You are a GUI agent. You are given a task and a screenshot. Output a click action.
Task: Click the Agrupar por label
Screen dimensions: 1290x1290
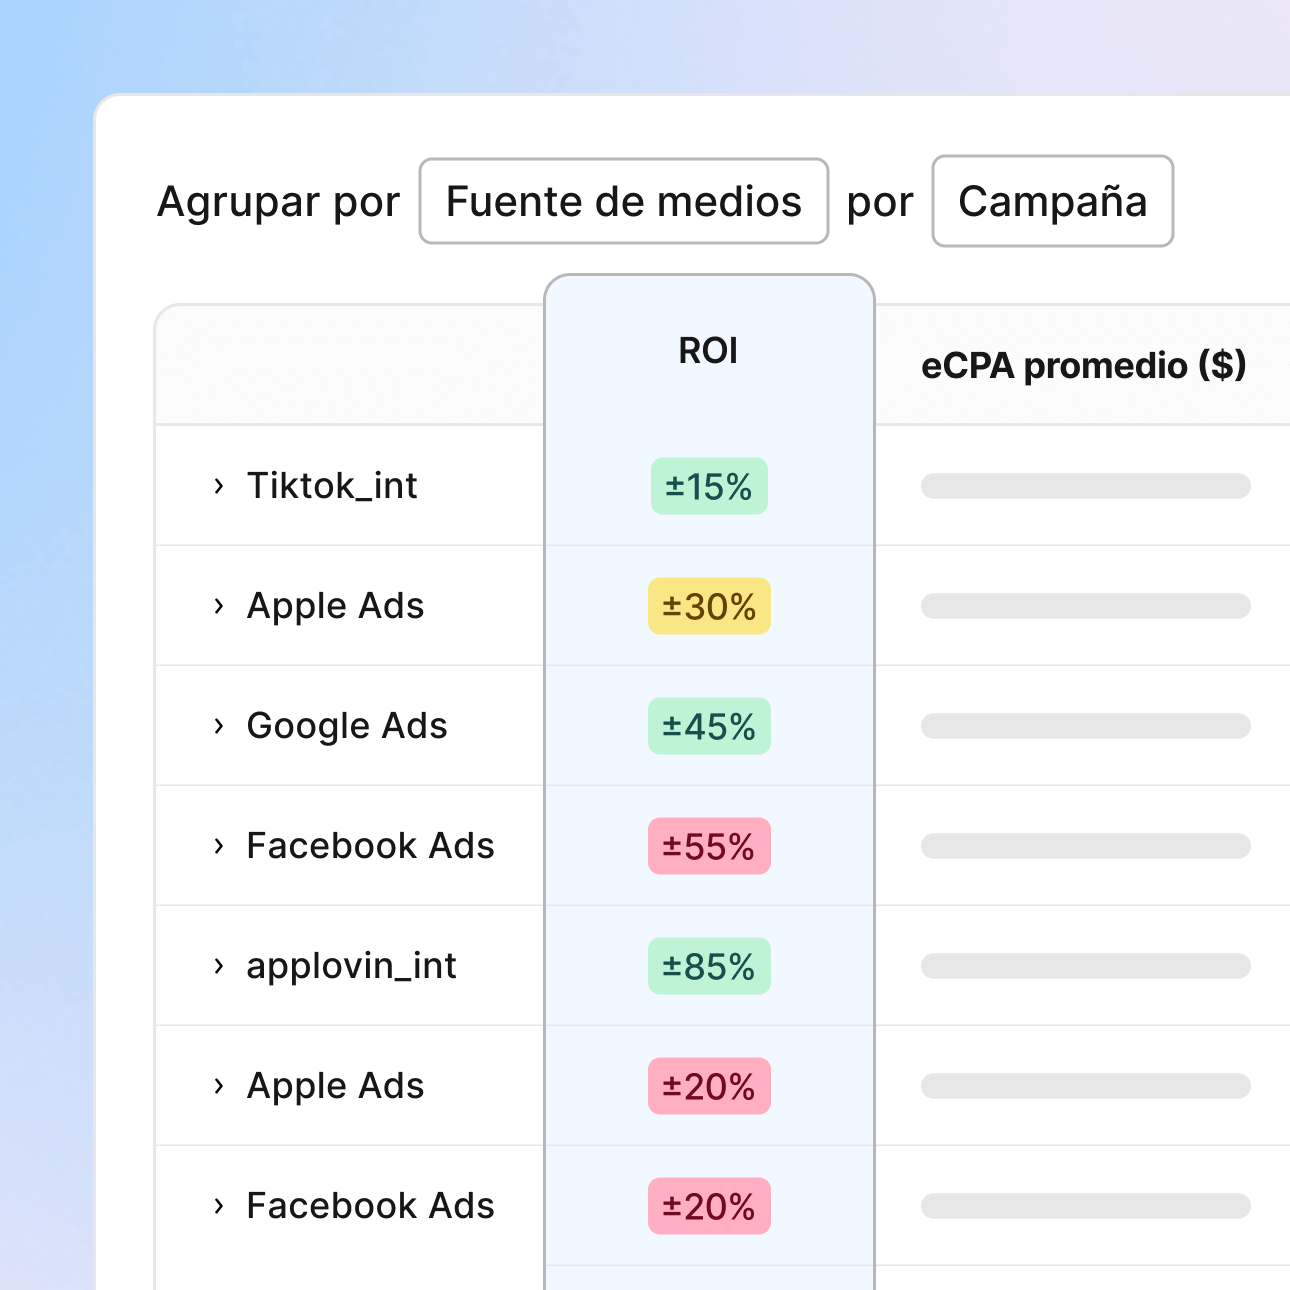pyautogui.click(x=278, y=201)
